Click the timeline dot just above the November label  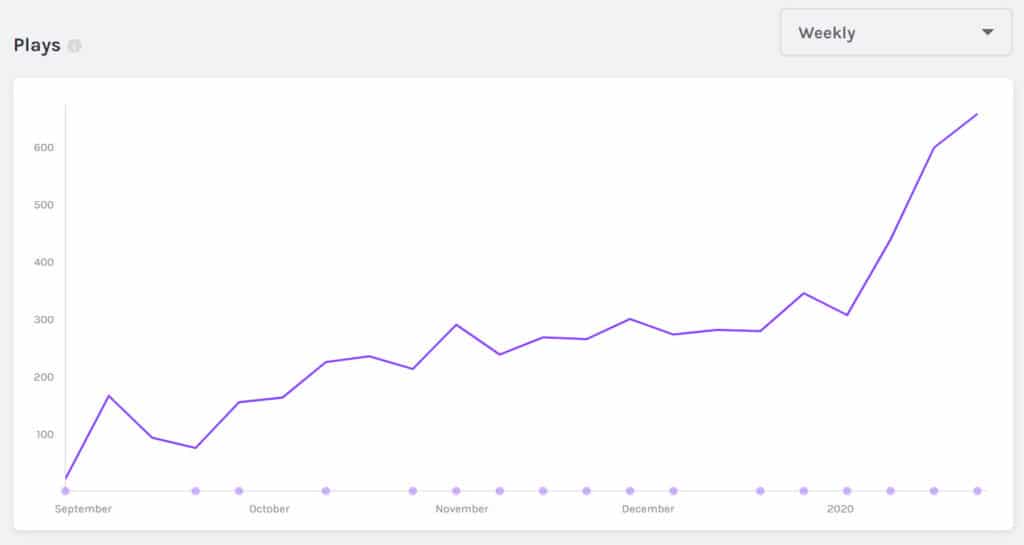coord(456,491)
